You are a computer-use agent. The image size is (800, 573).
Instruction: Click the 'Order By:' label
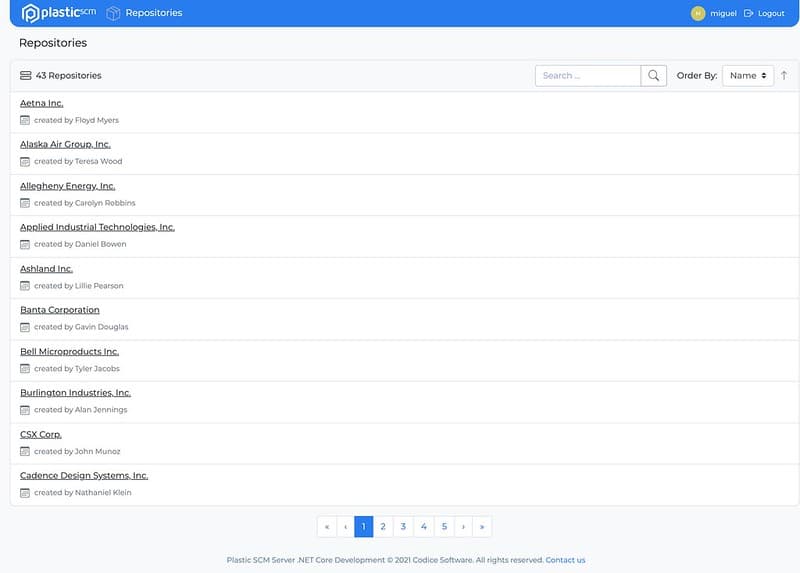697,76
